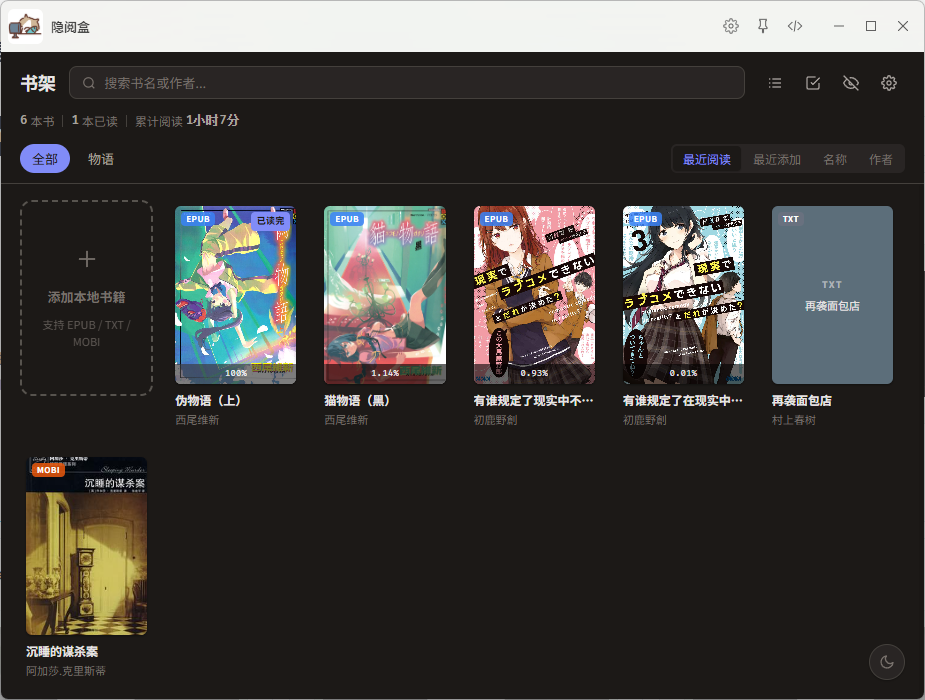Click 添加本地书籍 label
The width and height of the screenshot is (925, 700).
coord(87,297)
